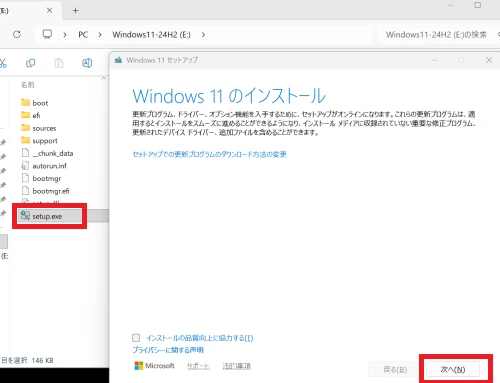Image resolution: width=500 pixels, height=383 pixels.
Task: Select the efi folder
Action: [x=30, y=115]
